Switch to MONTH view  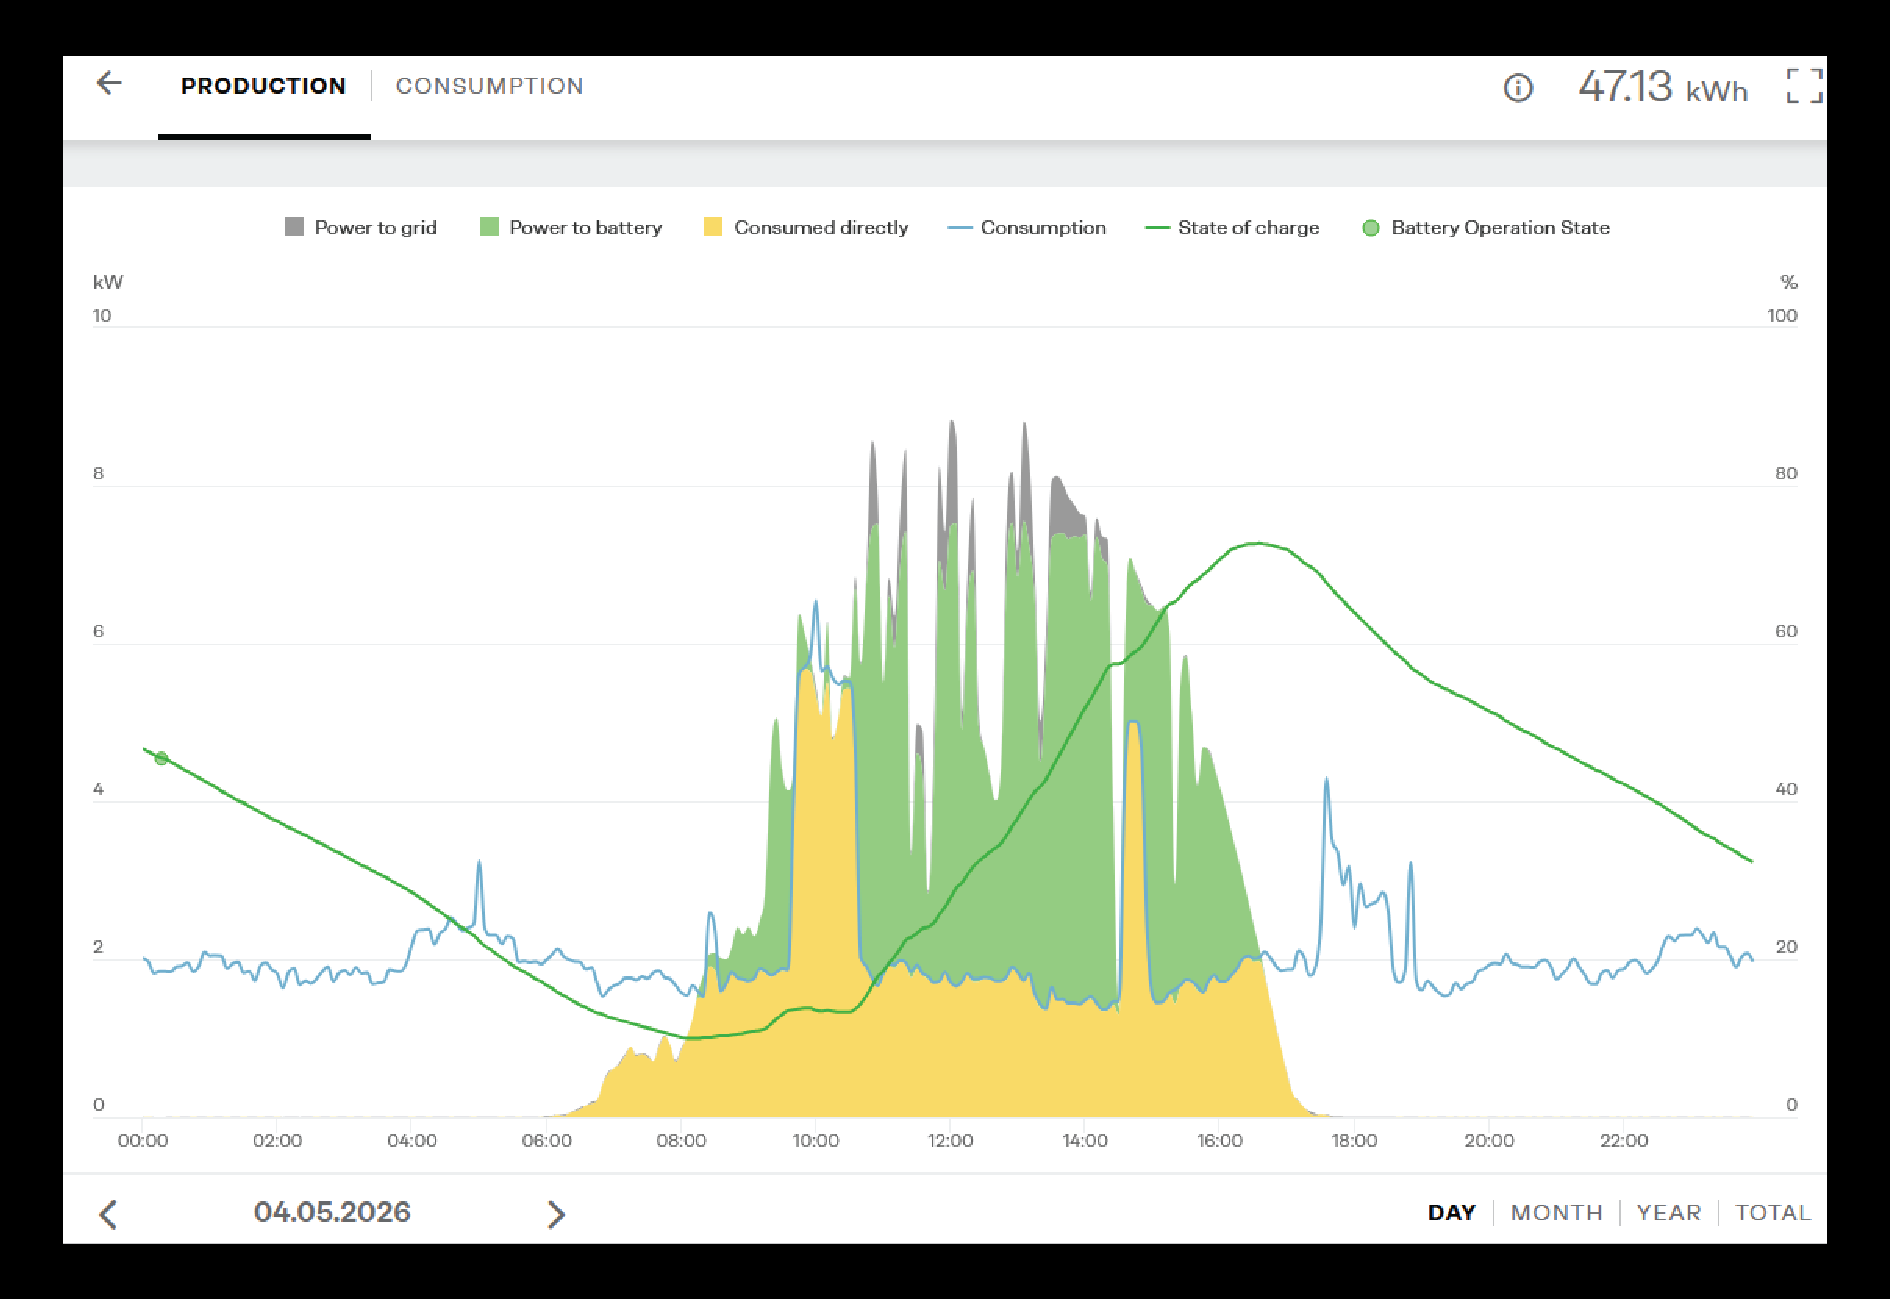tap(1556, 1212)
